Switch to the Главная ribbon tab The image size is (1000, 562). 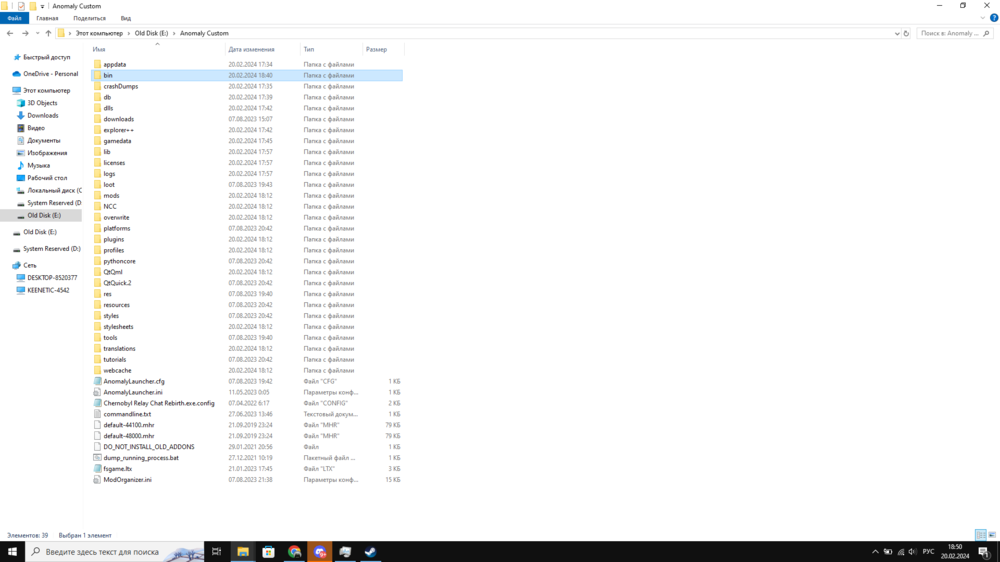coord(47,18)
